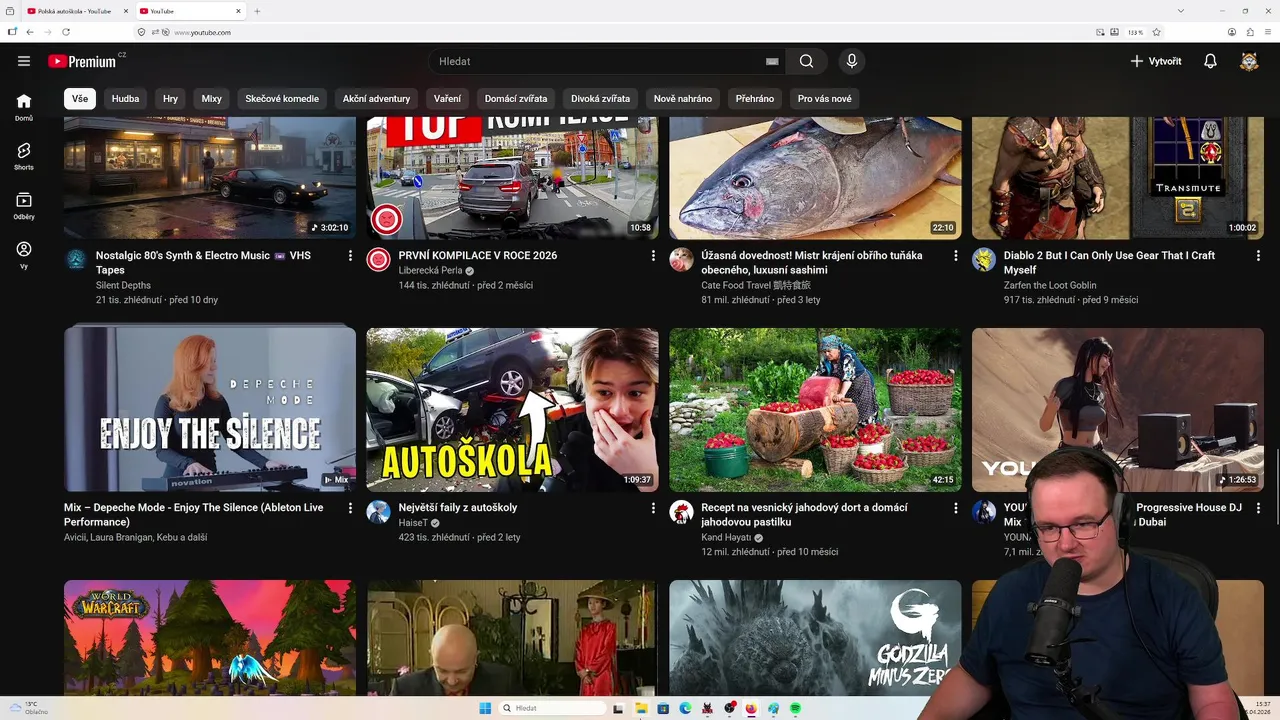Open options for Úžasná dovednost tuňák video
Viewport: 1280px width, 720px height.
point(955,256)
